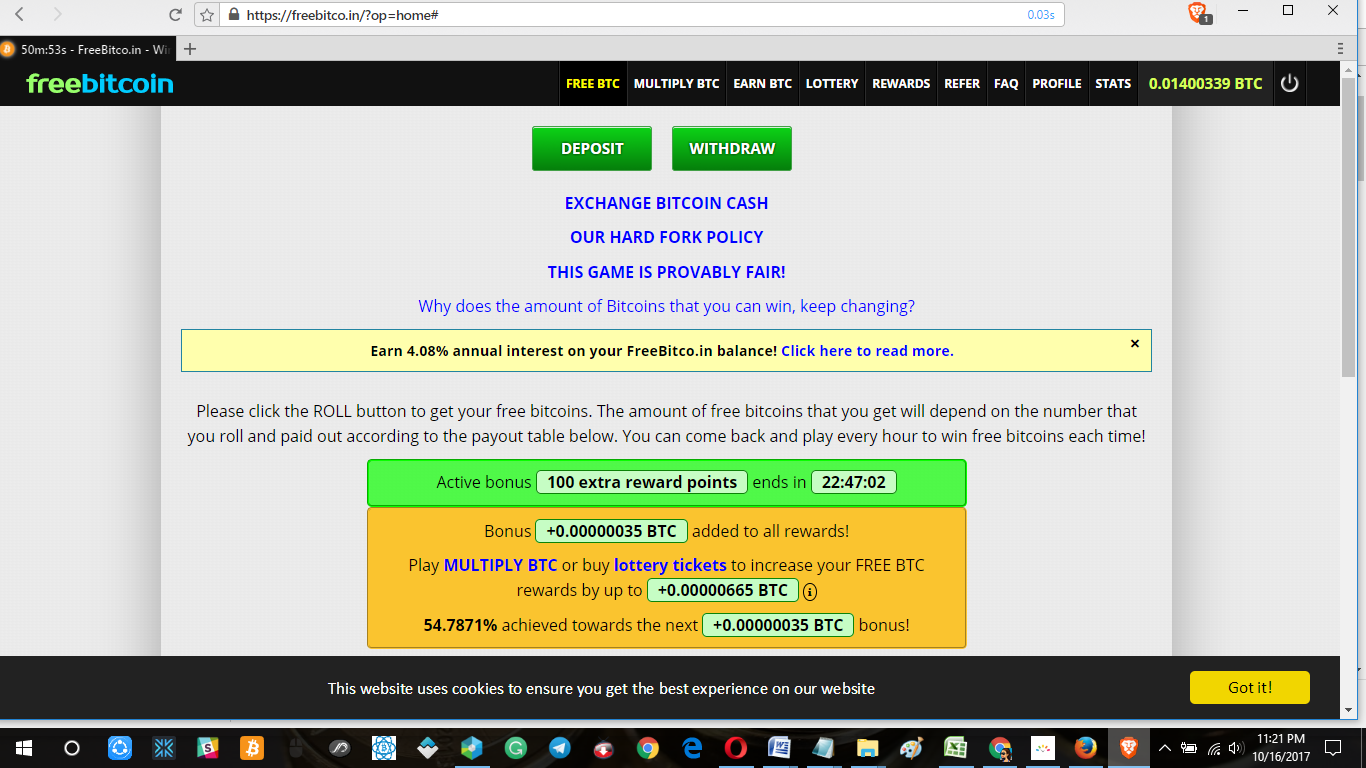Screen dimensions: 1366x768
Task: Open the FAQ page
Action: click(1006, 84)
